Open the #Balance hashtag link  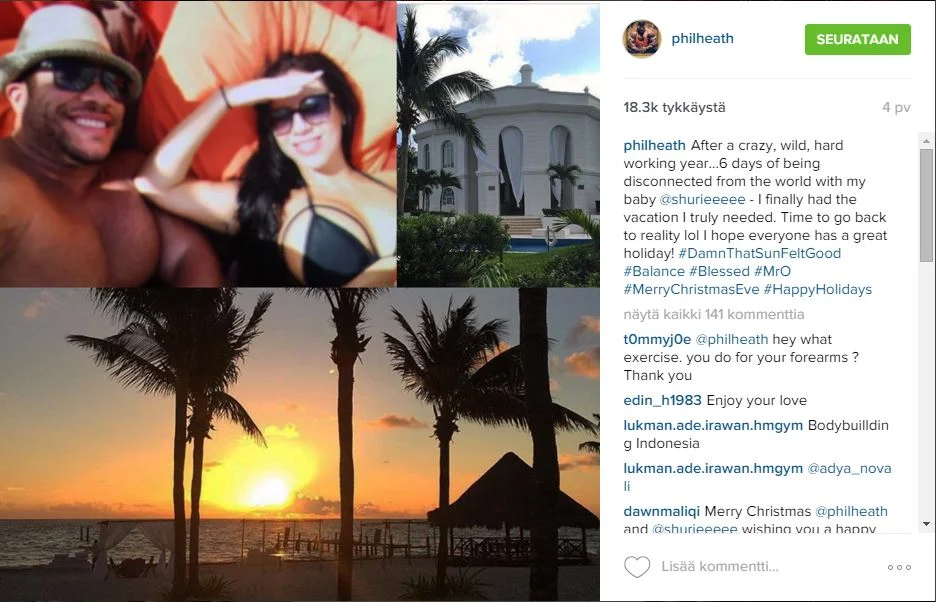click(654, 271)
